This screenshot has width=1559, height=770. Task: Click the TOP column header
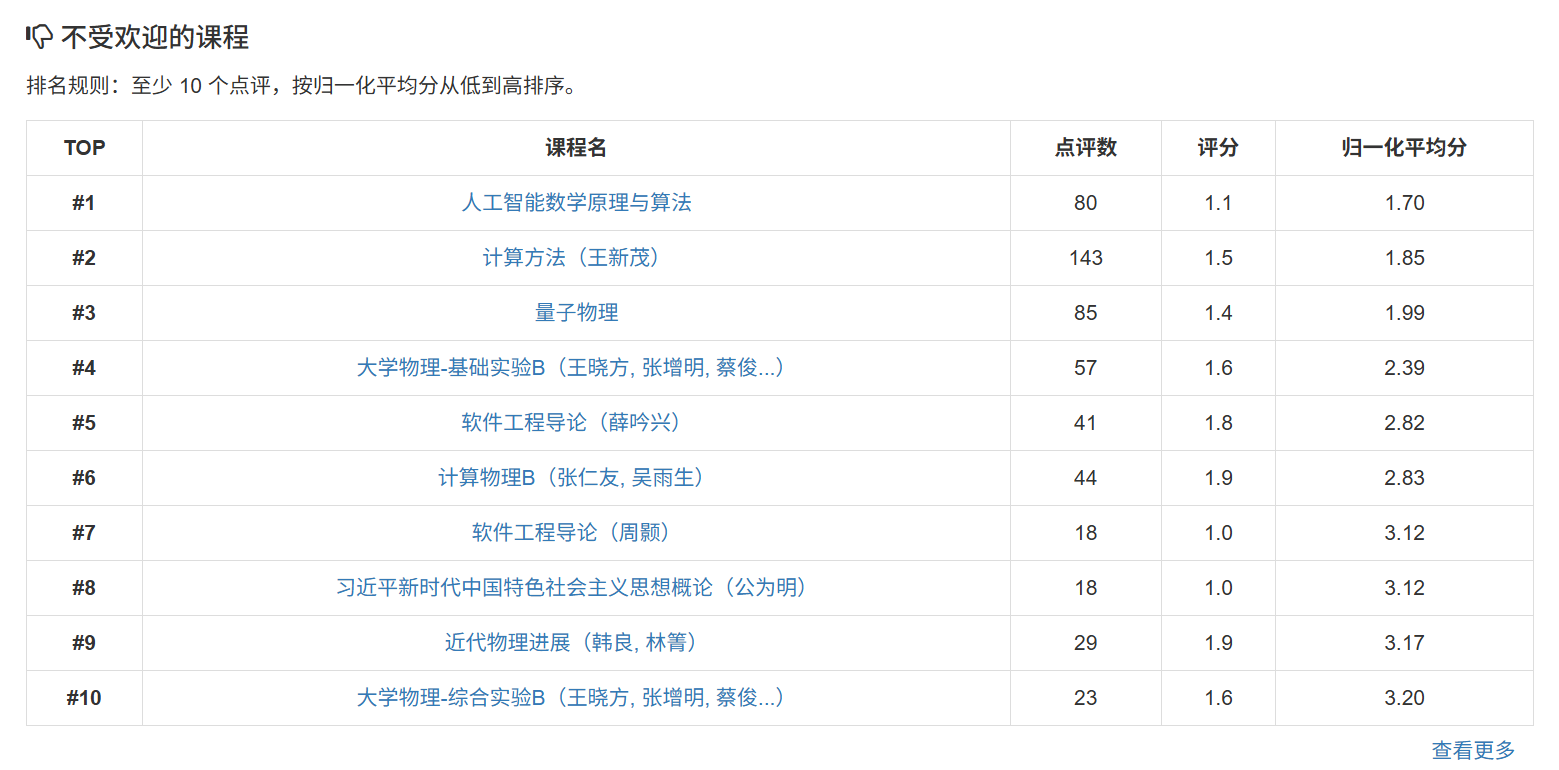[84, 148]
